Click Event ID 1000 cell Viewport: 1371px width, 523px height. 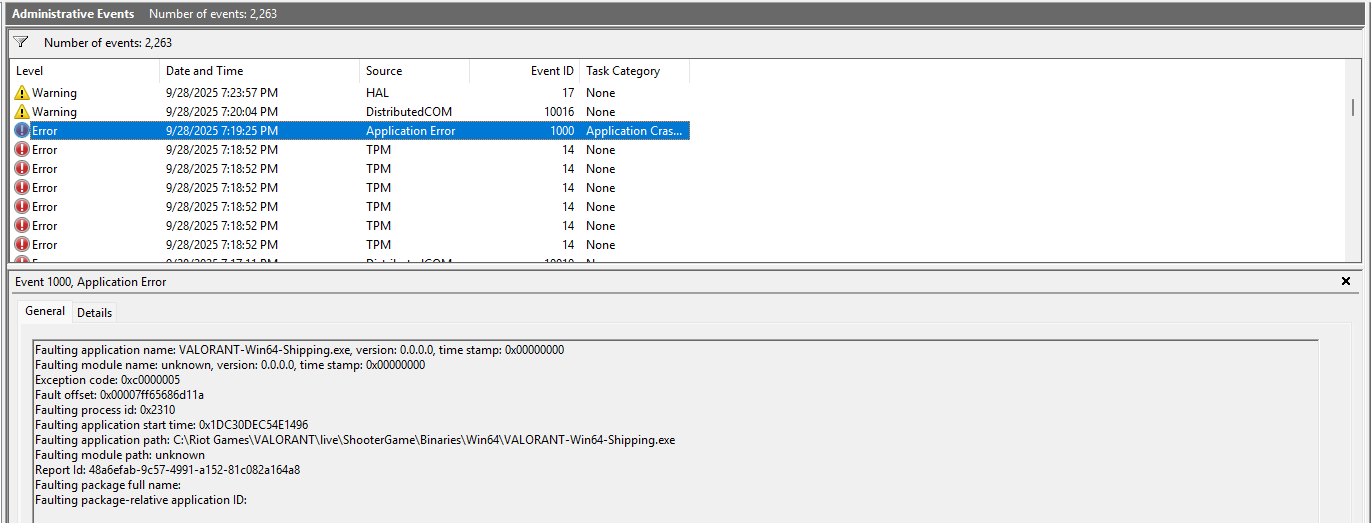[x=562, y=131]
